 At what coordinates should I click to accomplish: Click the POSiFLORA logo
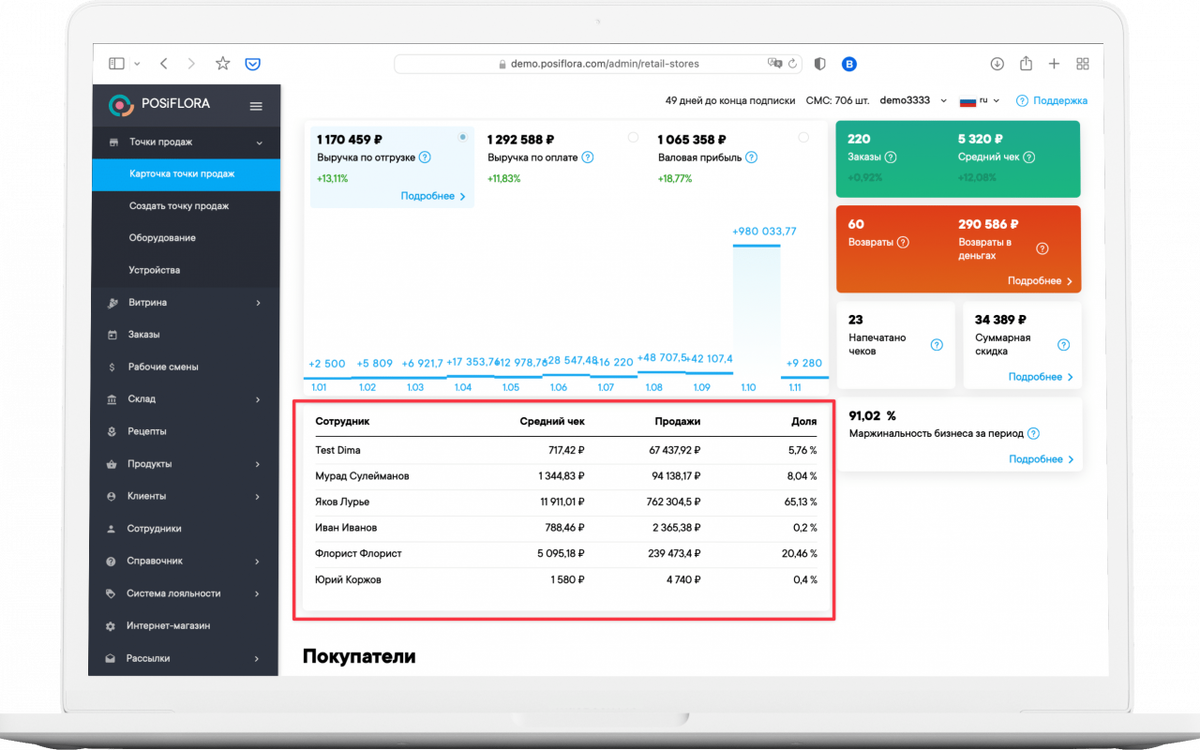tap(158, 105)
